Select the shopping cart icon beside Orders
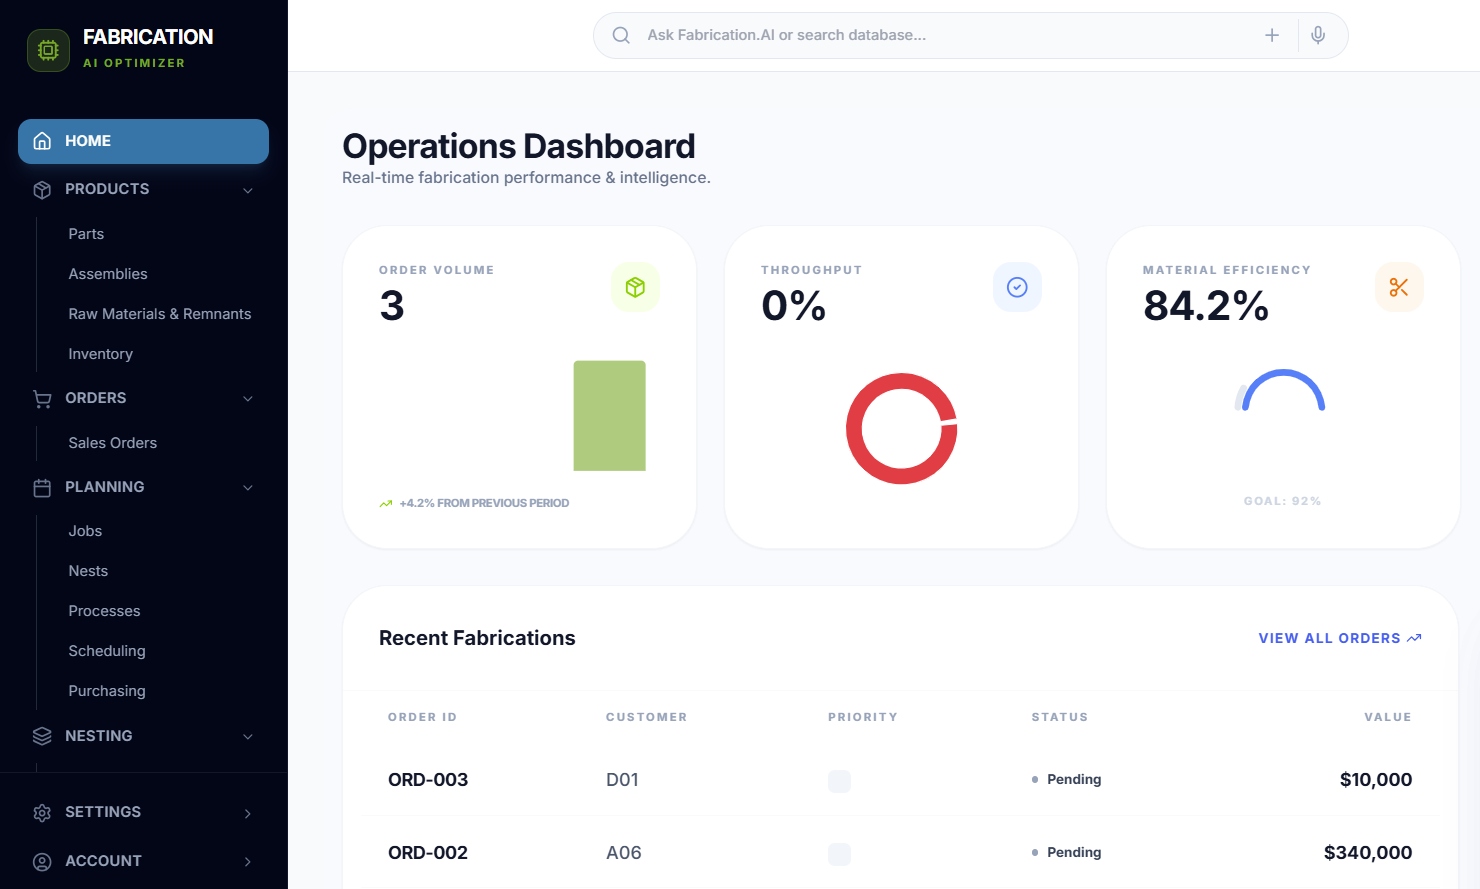 pyautogui.click(x=41, y=398)
